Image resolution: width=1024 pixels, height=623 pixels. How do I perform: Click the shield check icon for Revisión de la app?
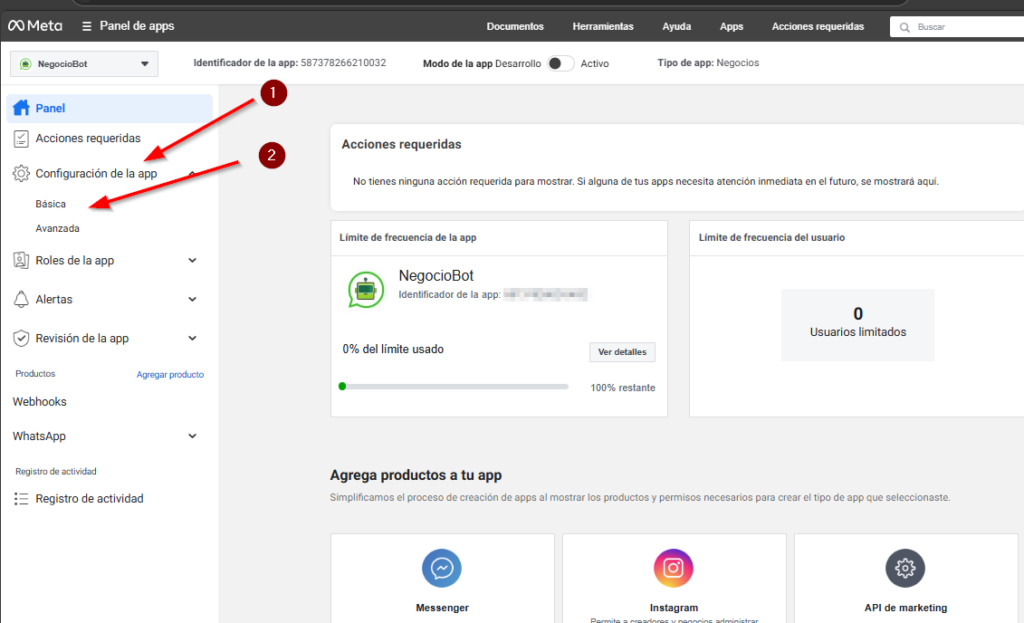pyautogui.click(x=21, y=338)
